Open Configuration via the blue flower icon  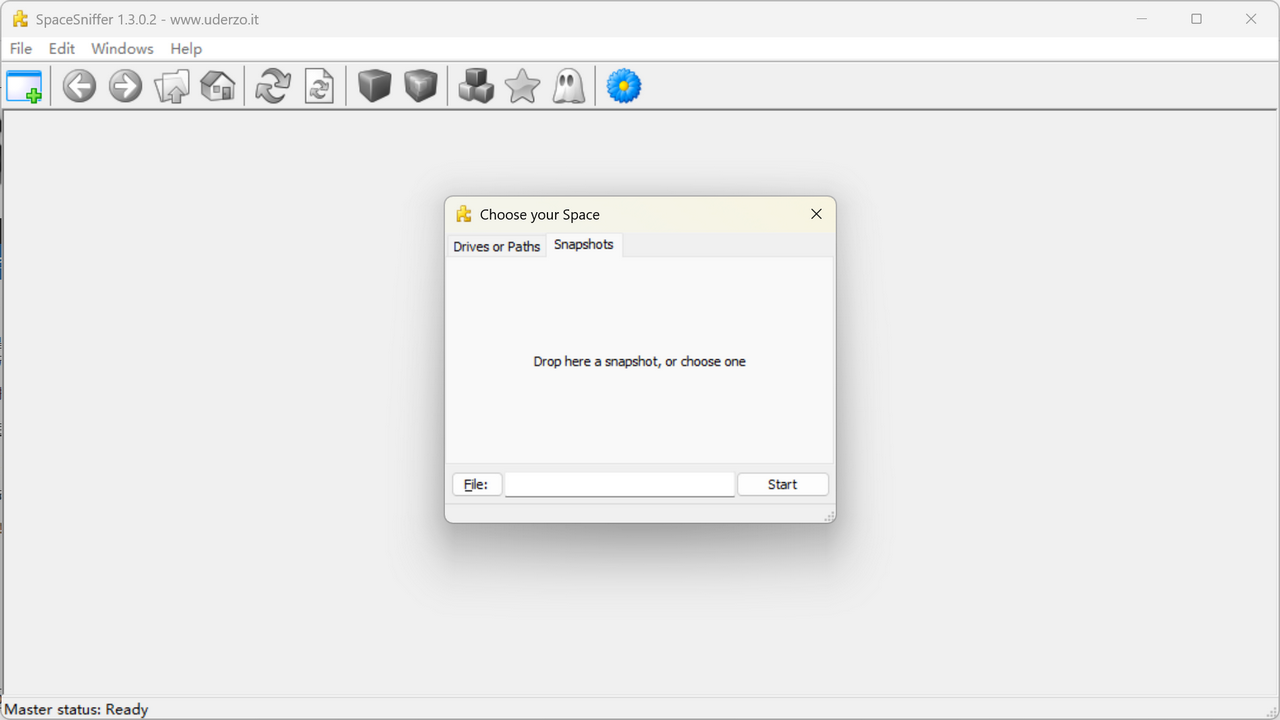[x=623, y=86]
